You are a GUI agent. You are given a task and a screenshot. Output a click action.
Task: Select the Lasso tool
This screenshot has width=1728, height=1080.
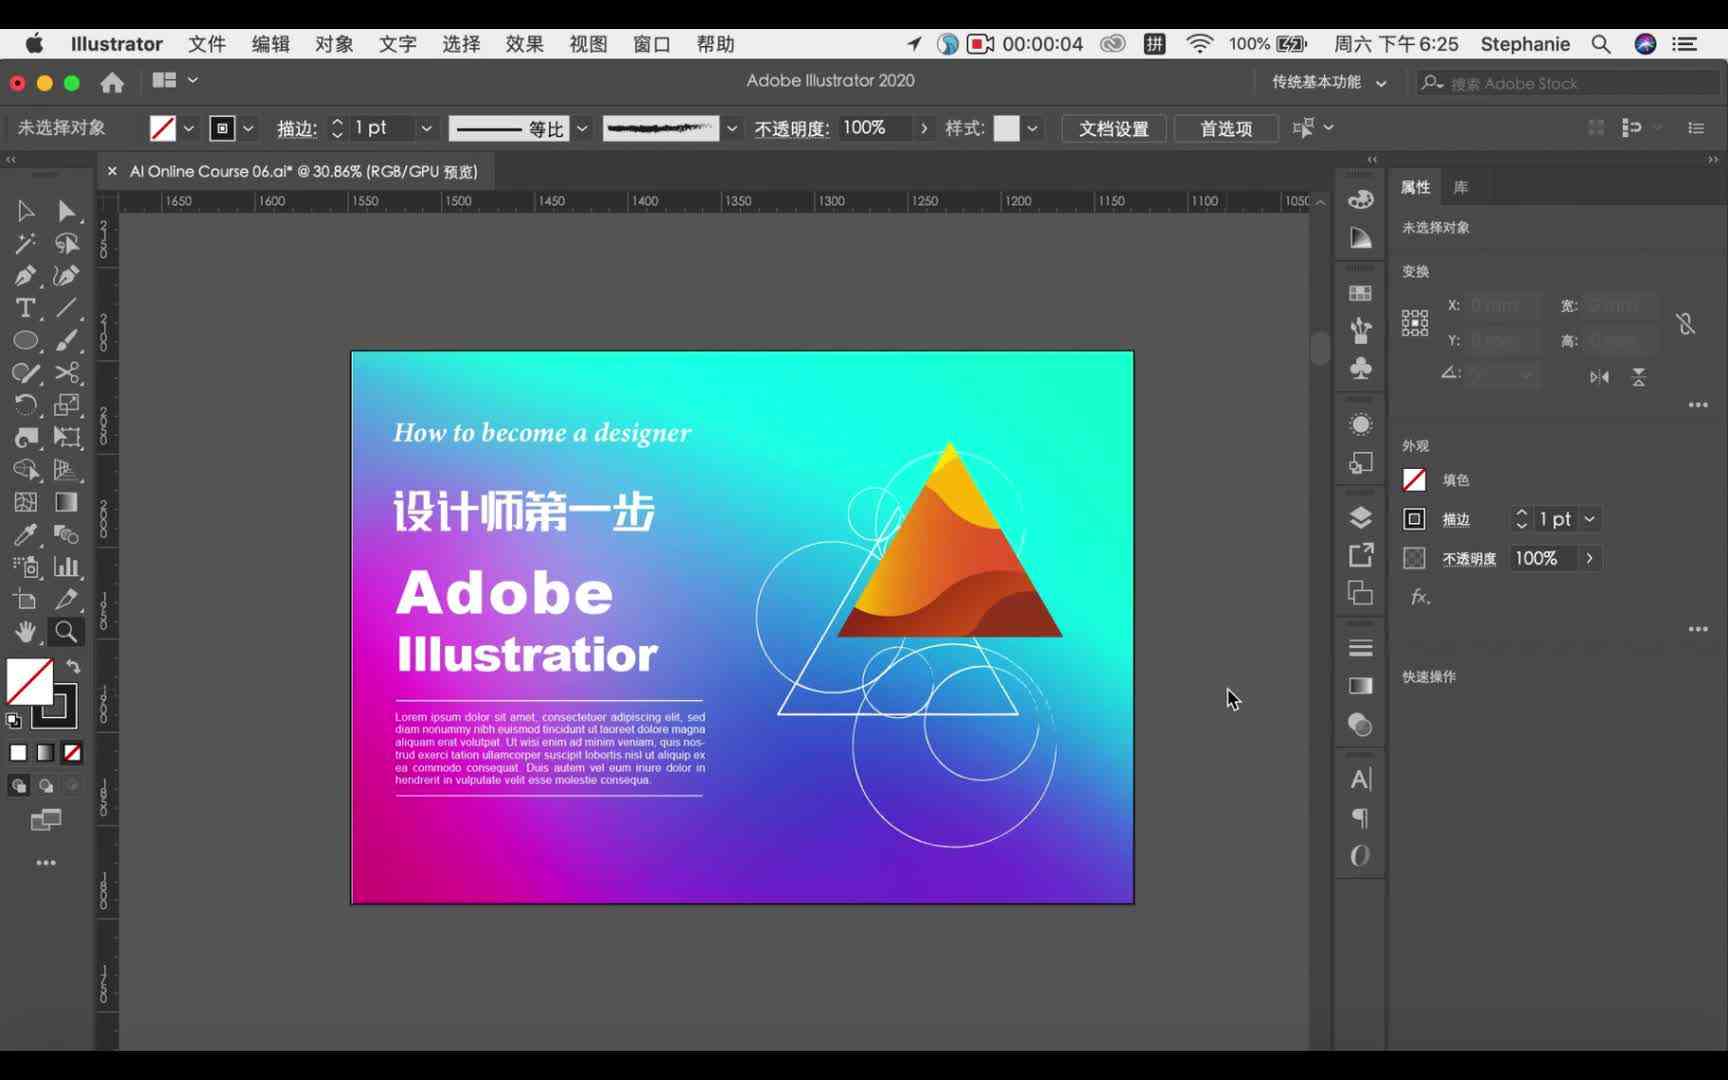pos(66,243)
